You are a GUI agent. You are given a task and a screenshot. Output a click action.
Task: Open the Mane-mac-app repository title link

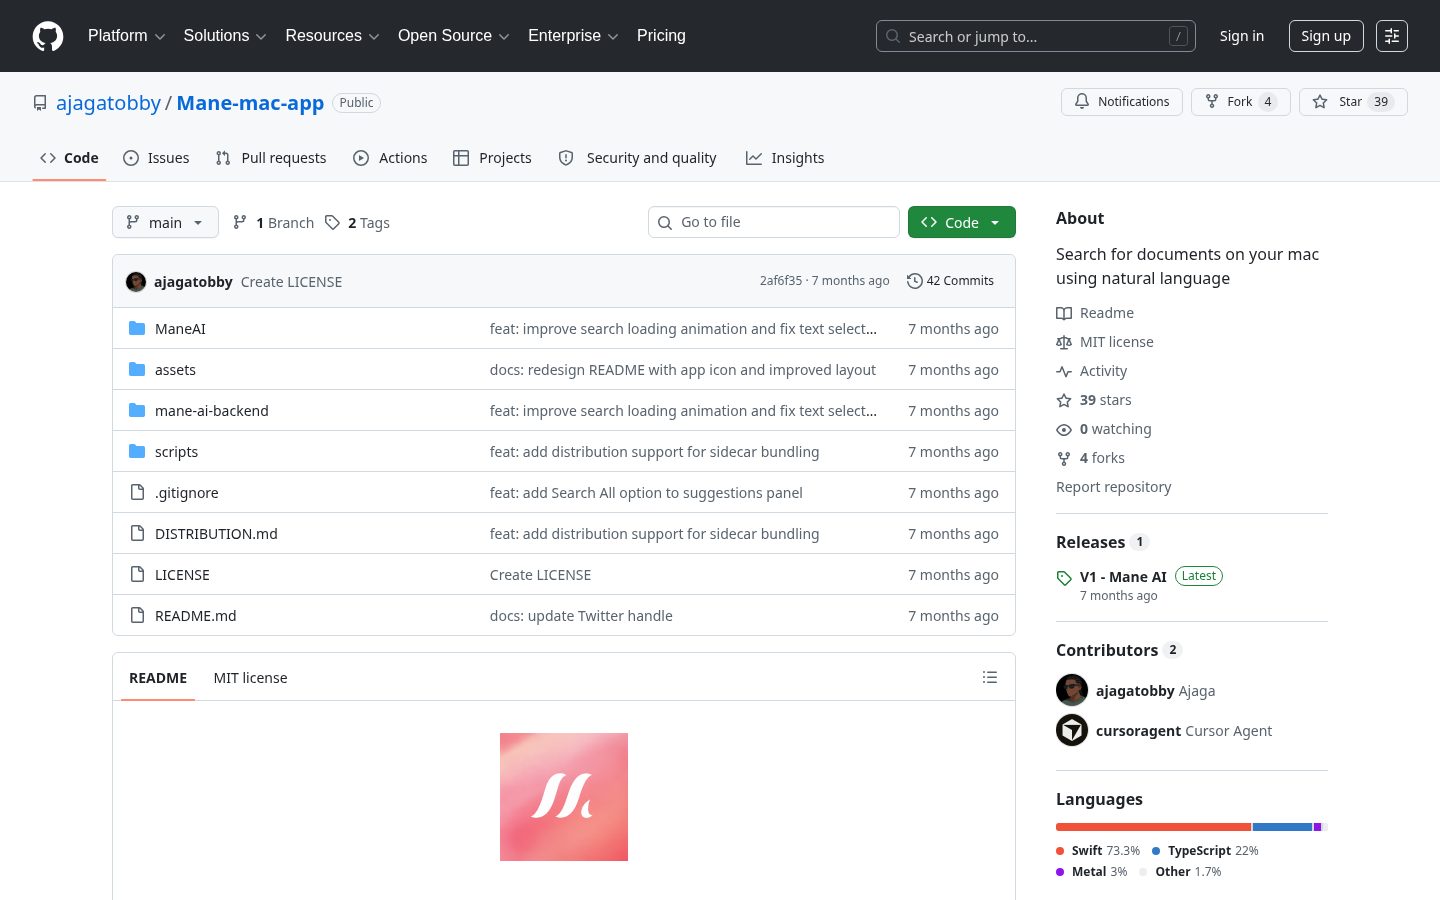[x=250, y=103]
